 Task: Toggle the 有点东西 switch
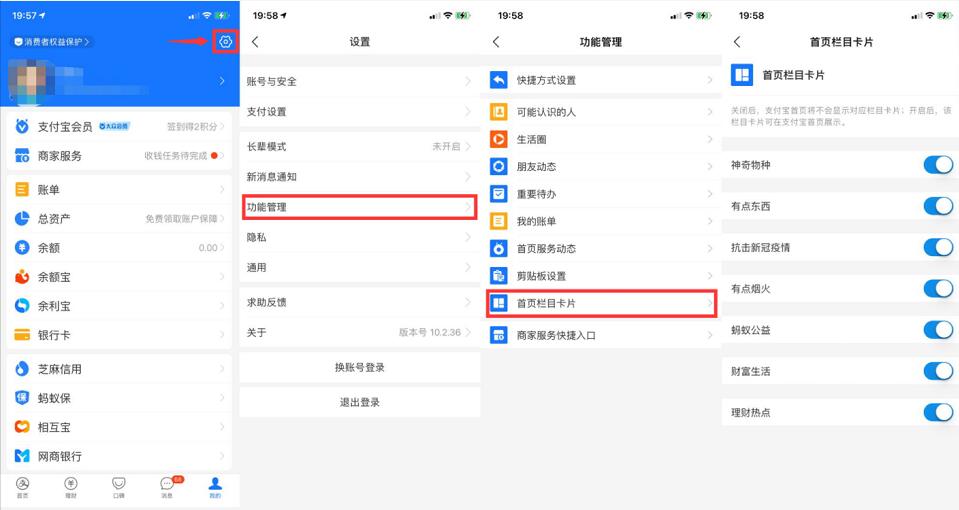click(x=938, y=206)
